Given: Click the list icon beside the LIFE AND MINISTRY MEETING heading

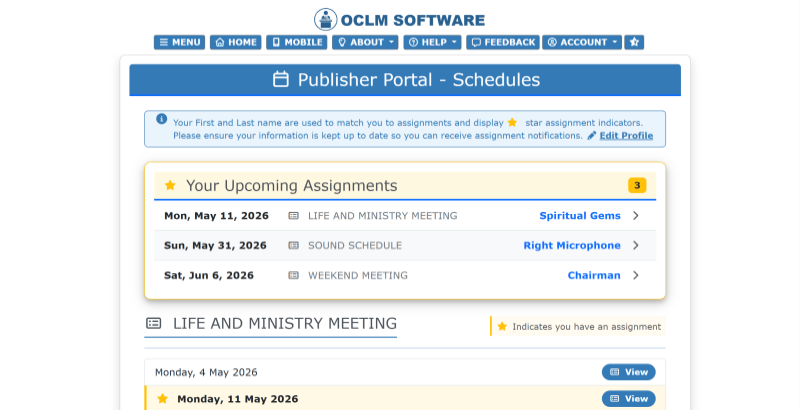Looking at the screenshot, I should point(154,323).
